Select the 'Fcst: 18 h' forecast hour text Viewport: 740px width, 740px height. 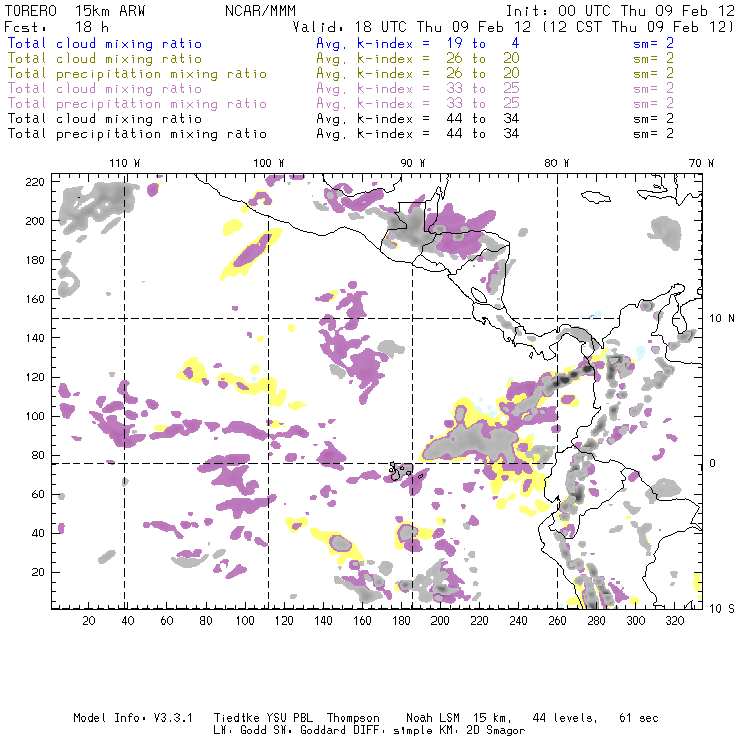[56, 27]
